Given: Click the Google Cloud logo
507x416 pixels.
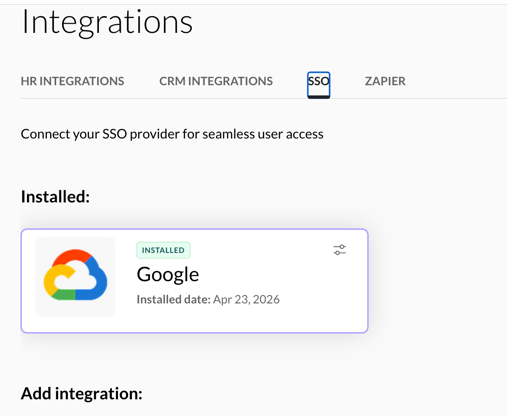Looking at the screenshot, I should click(x=75, y=275).
